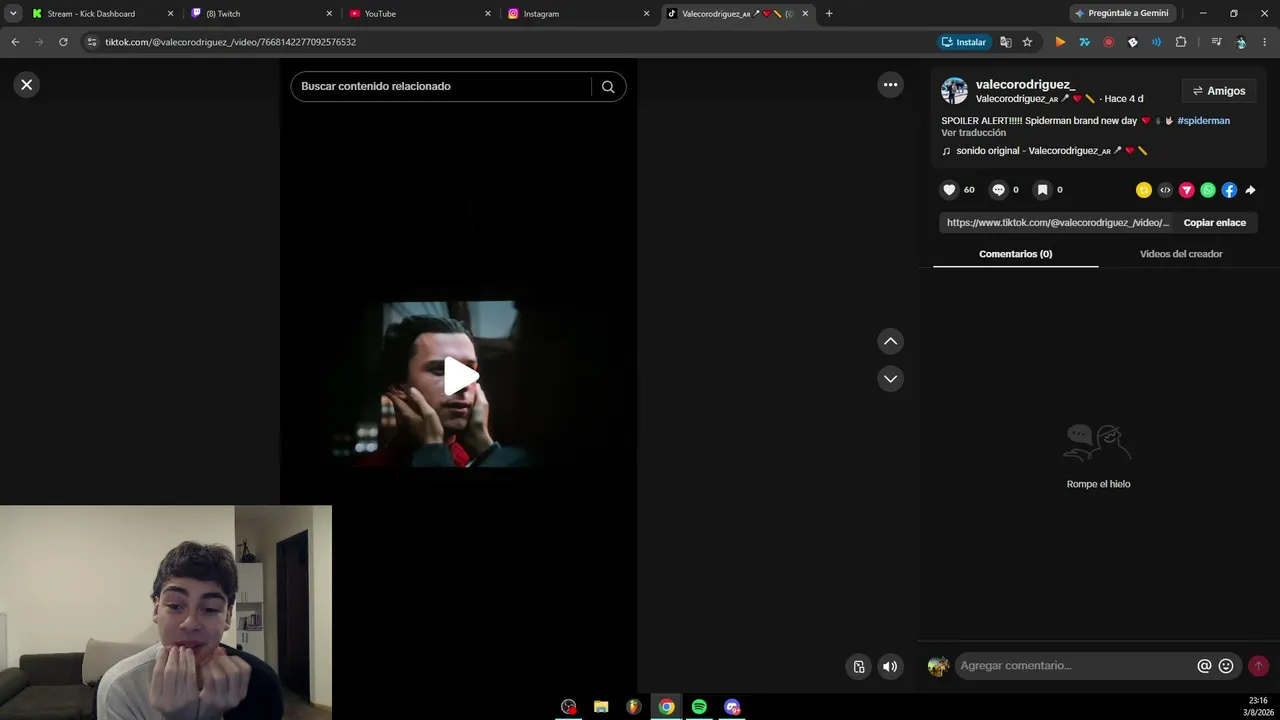Open creator profile avatar
Image resolution: width=1280 pixels, height=720 pixels.
955,91
